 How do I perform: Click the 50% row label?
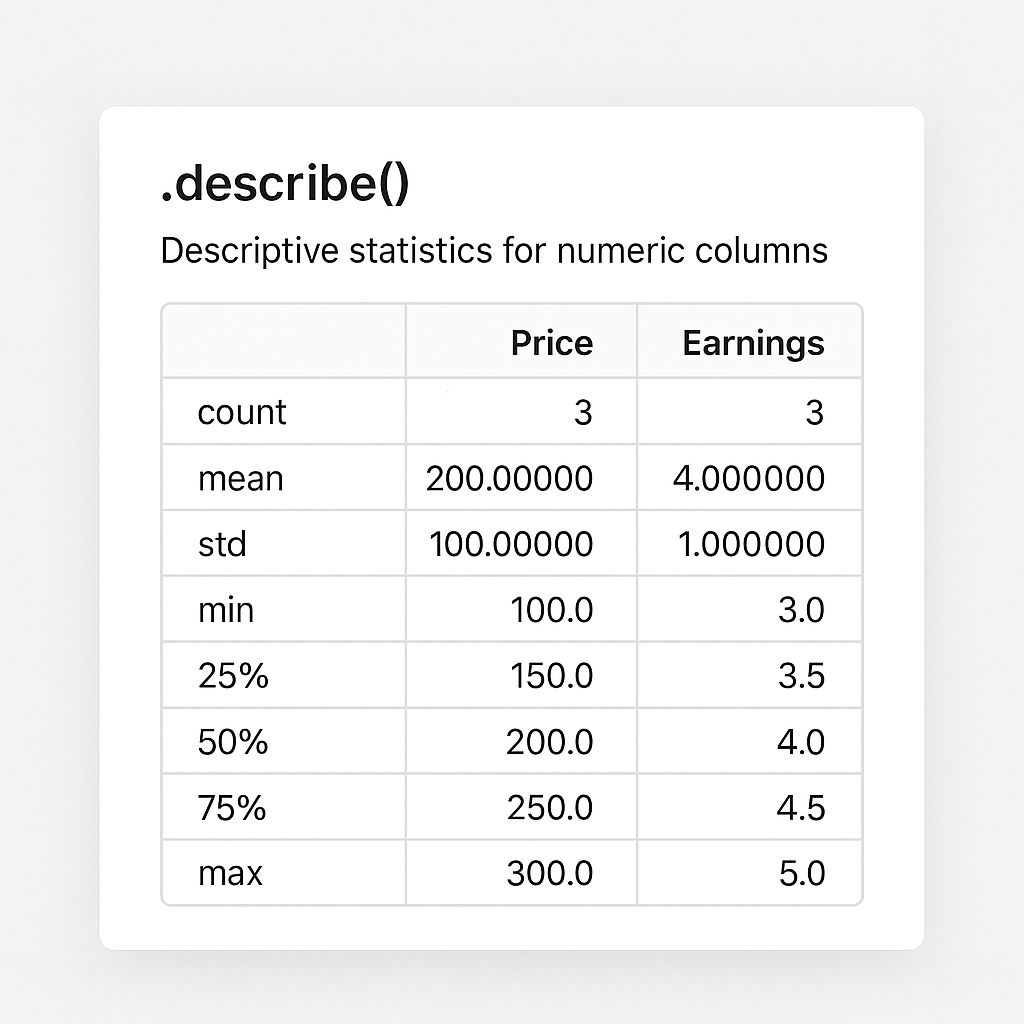[233, 742]
